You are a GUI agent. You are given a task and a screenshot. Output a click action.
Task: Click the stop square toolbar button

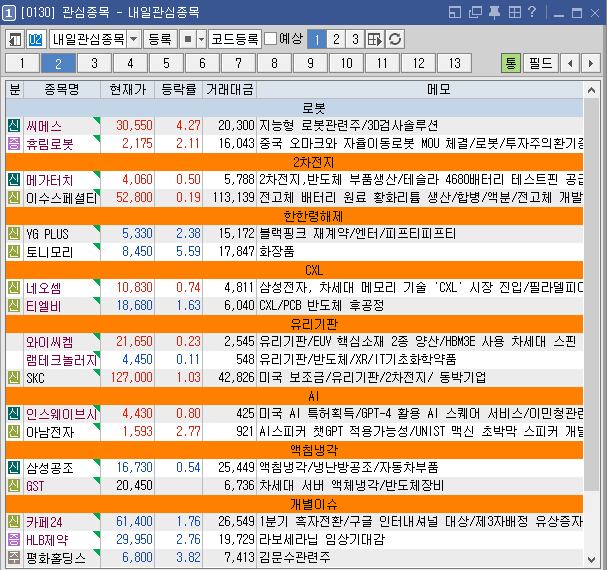(188, 39)
